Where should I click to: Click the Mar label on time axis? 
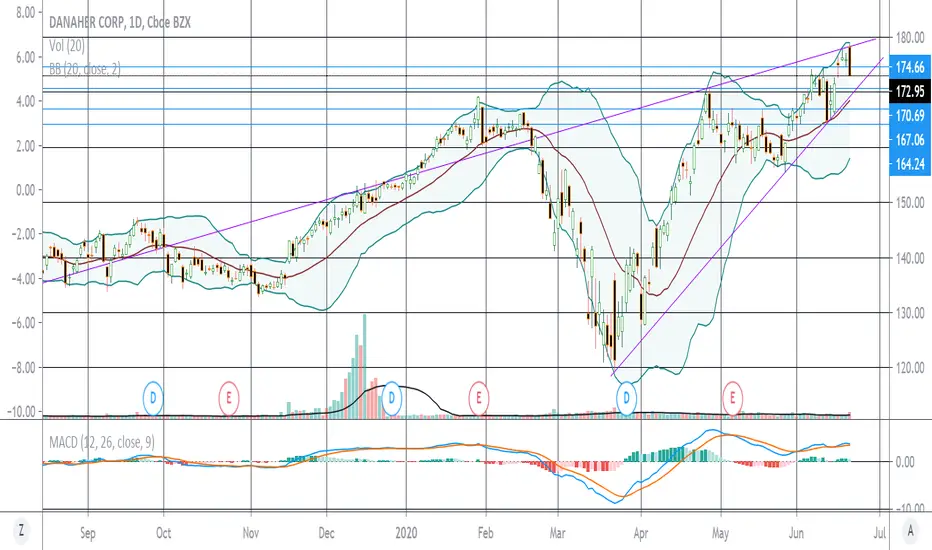coord(558,533)
